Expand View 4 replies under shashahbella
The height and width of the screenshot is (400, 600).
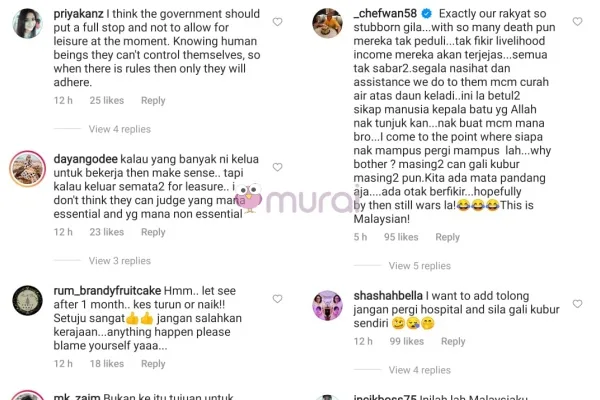click(x=420, y=371)
